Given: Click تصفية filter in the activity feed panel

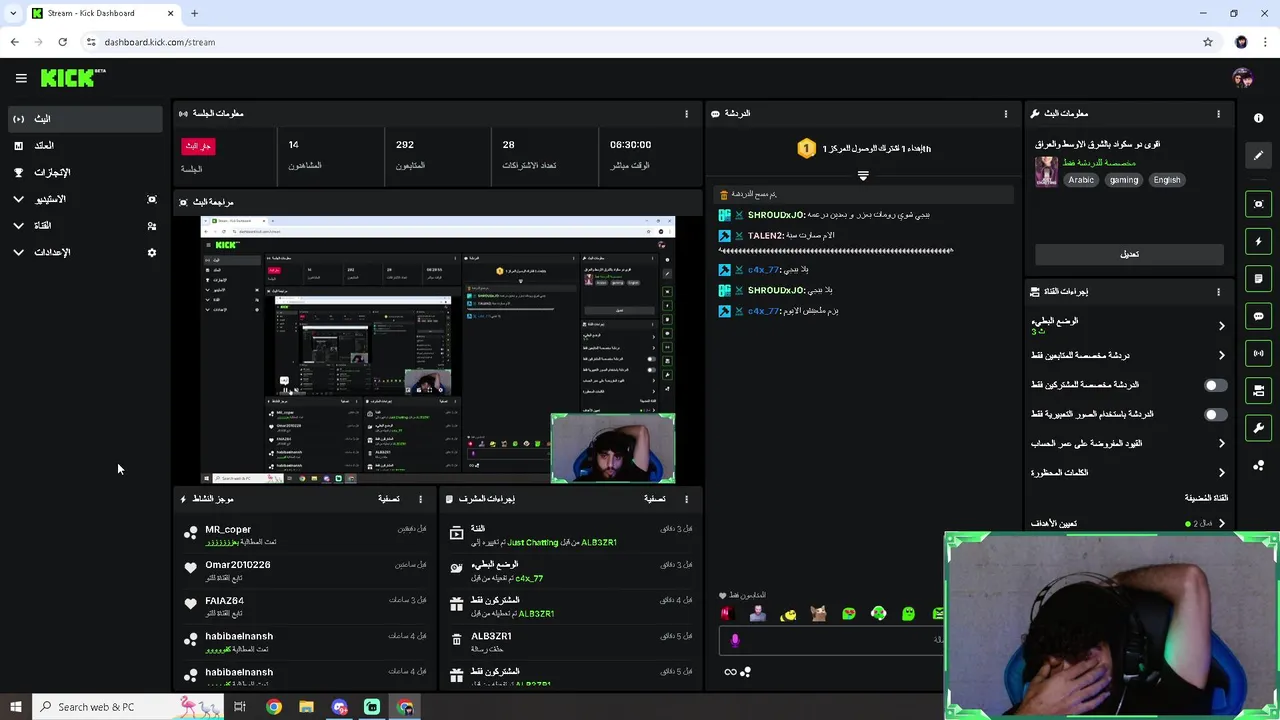Looking at the screenshot, I should [x=389, y=499].
